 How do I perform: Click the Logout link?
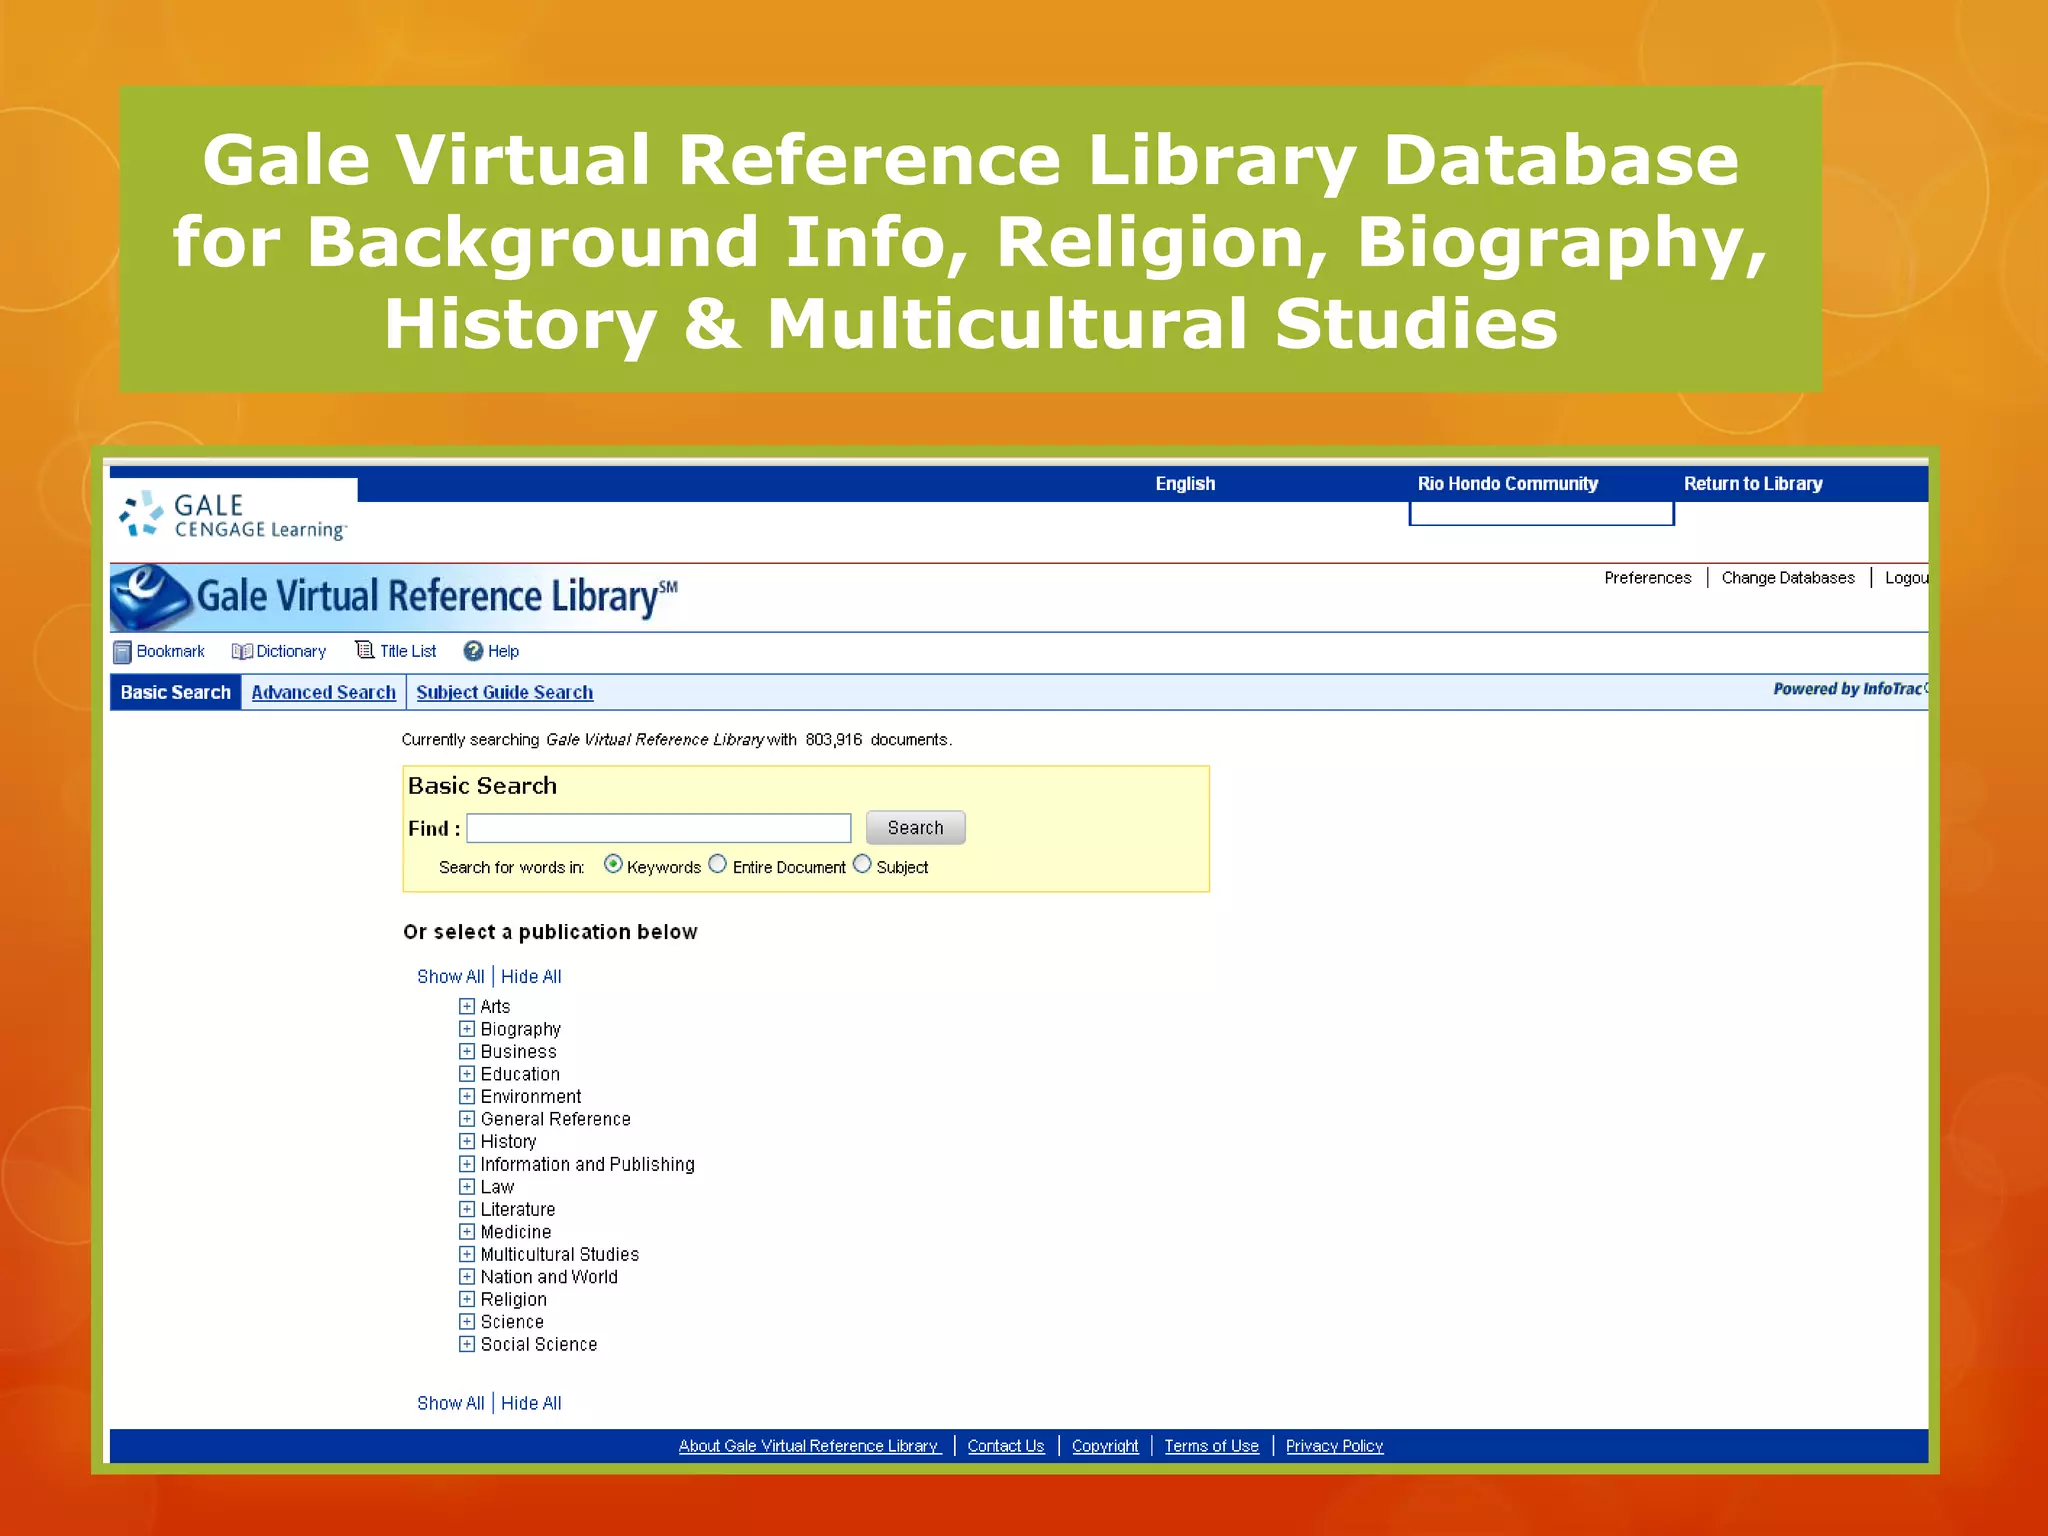click(x=1906, y=578)
